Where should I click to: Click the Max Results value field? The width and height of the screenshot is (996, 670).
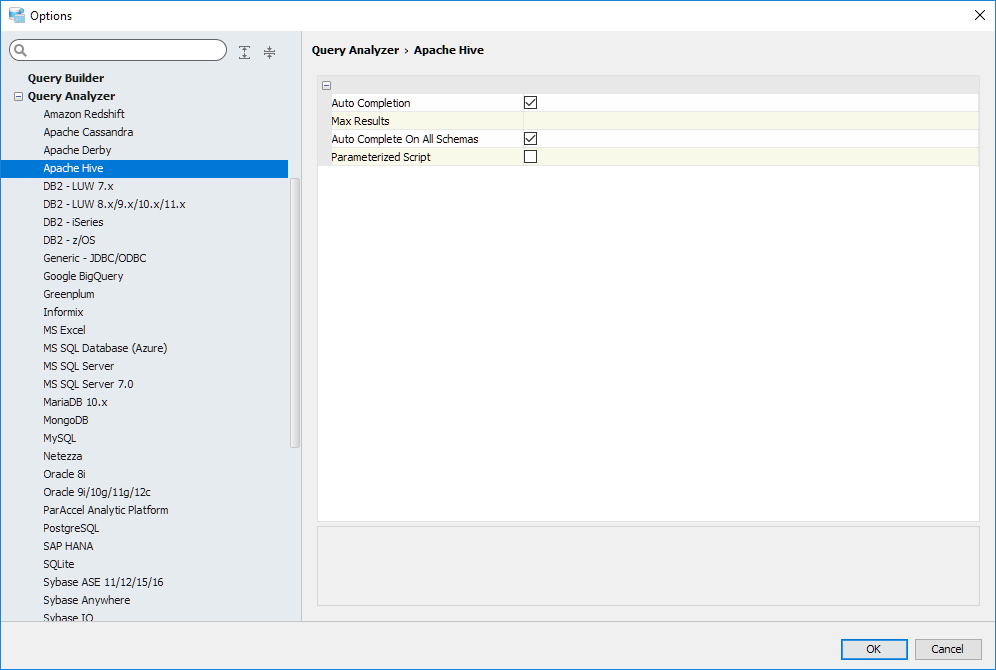(750, 121)
